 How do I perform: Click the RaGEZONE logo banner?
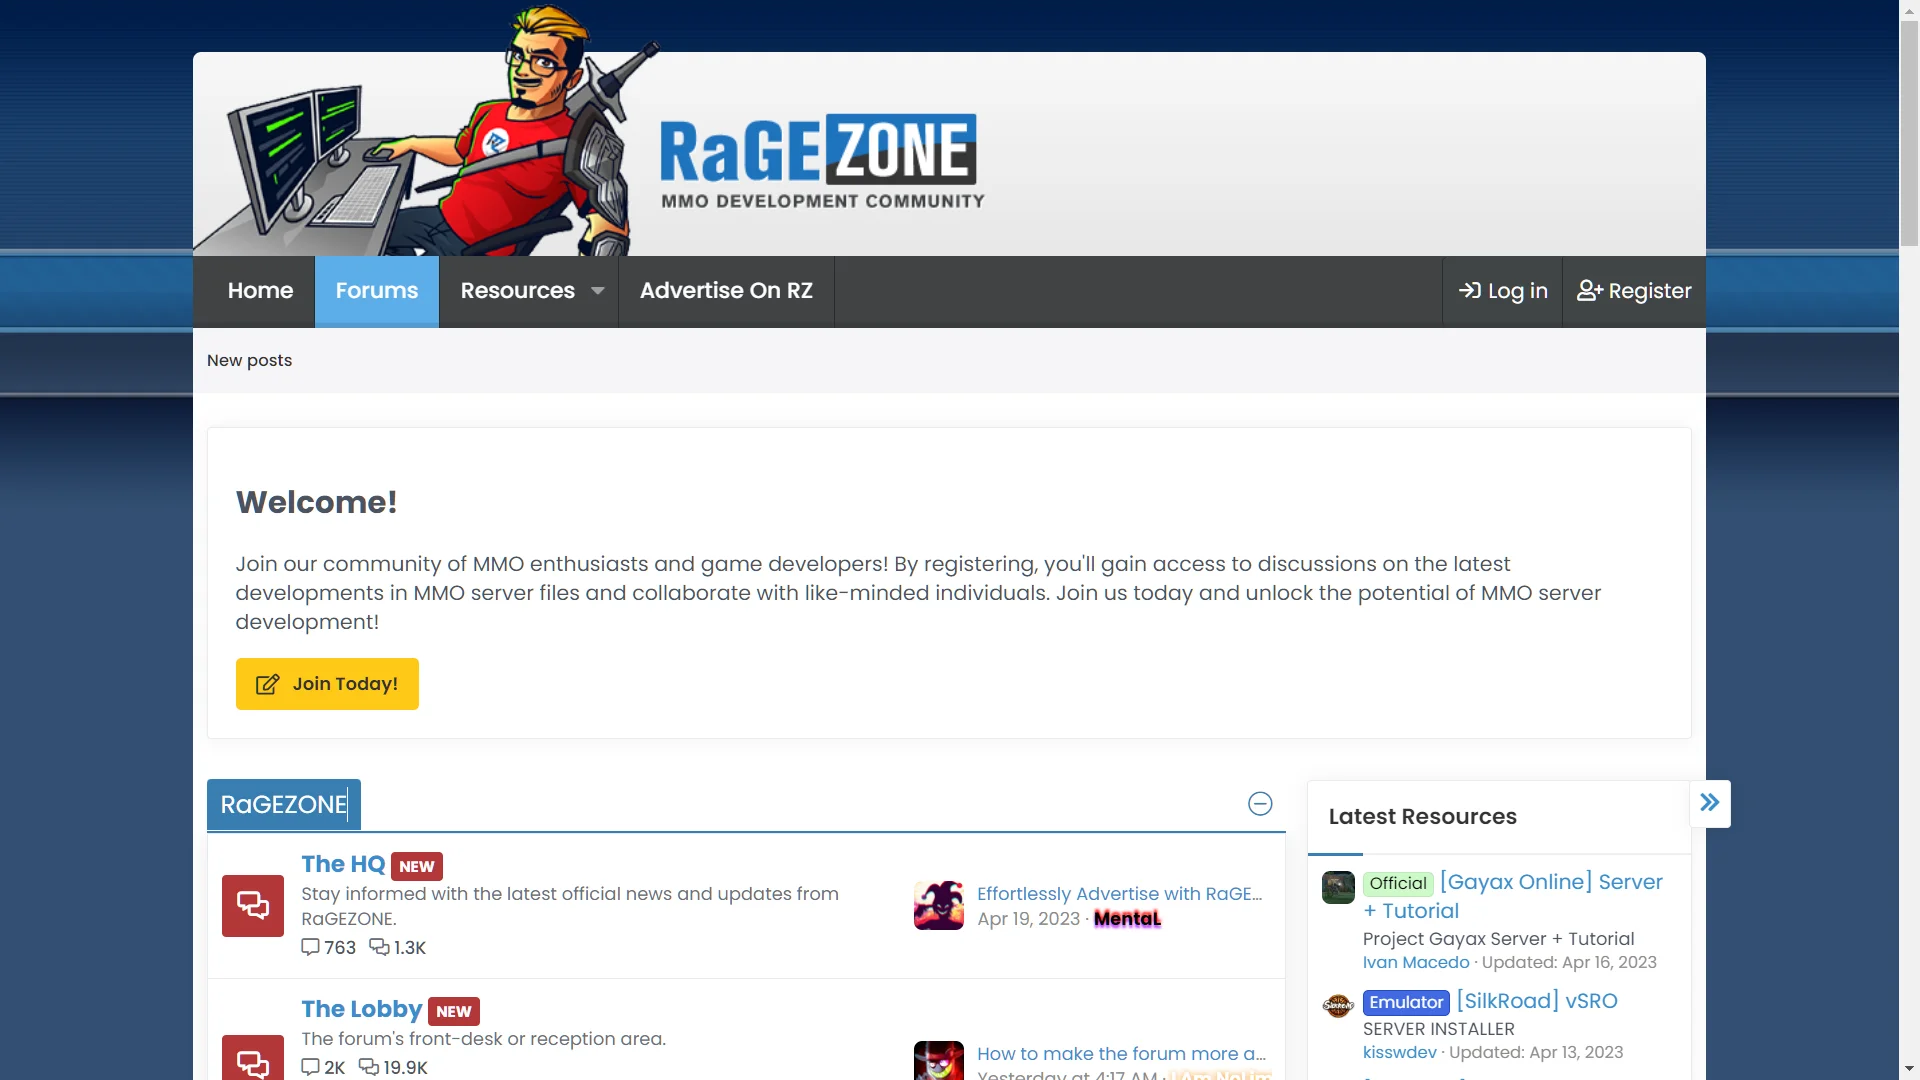point(822,160)
